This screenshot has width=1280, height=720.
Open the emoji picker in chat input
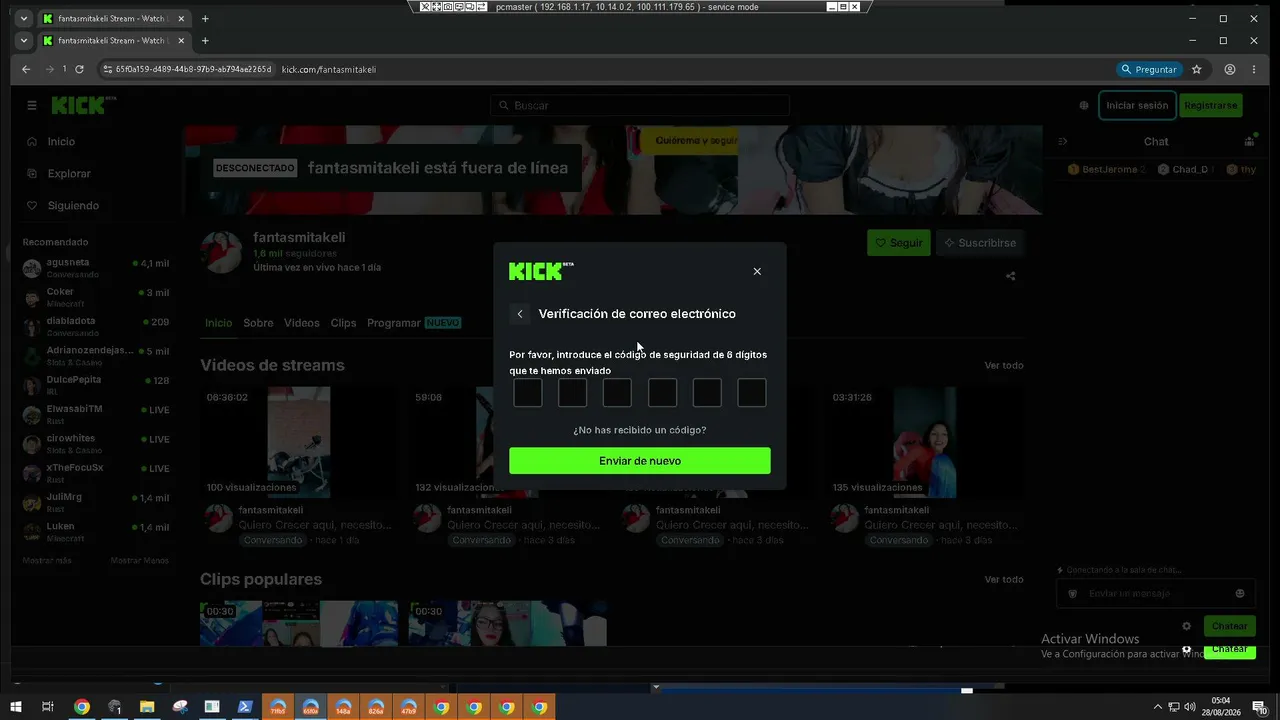coord(1240,593)
